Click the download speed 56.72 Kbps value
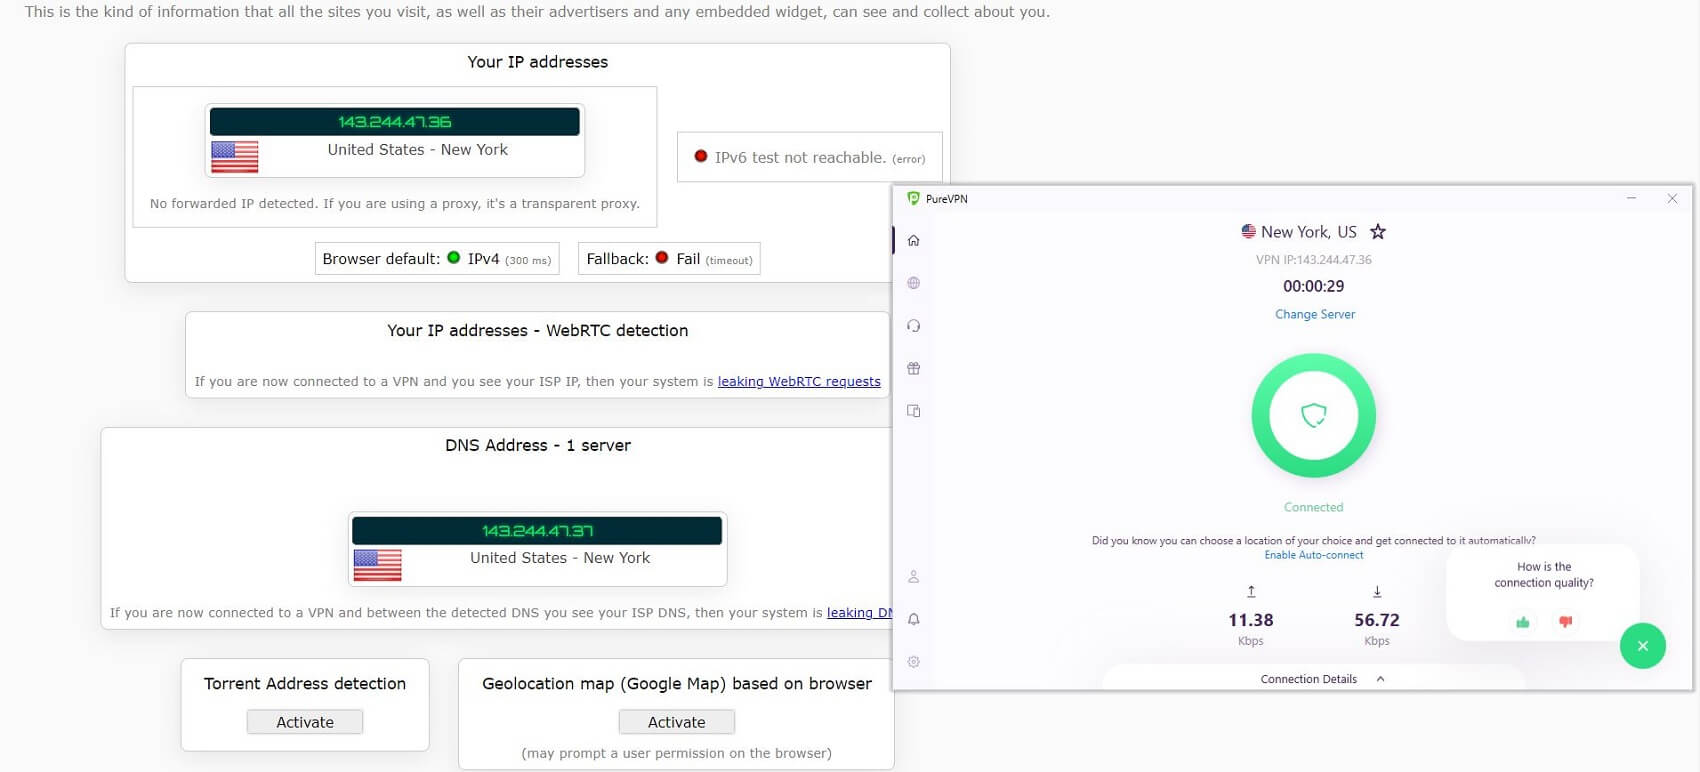 click(1376, 620)
